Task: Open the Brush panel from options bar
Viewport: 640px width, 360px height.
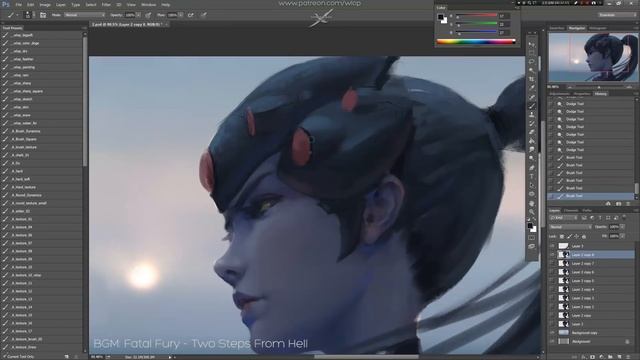Action: point(43,15)
